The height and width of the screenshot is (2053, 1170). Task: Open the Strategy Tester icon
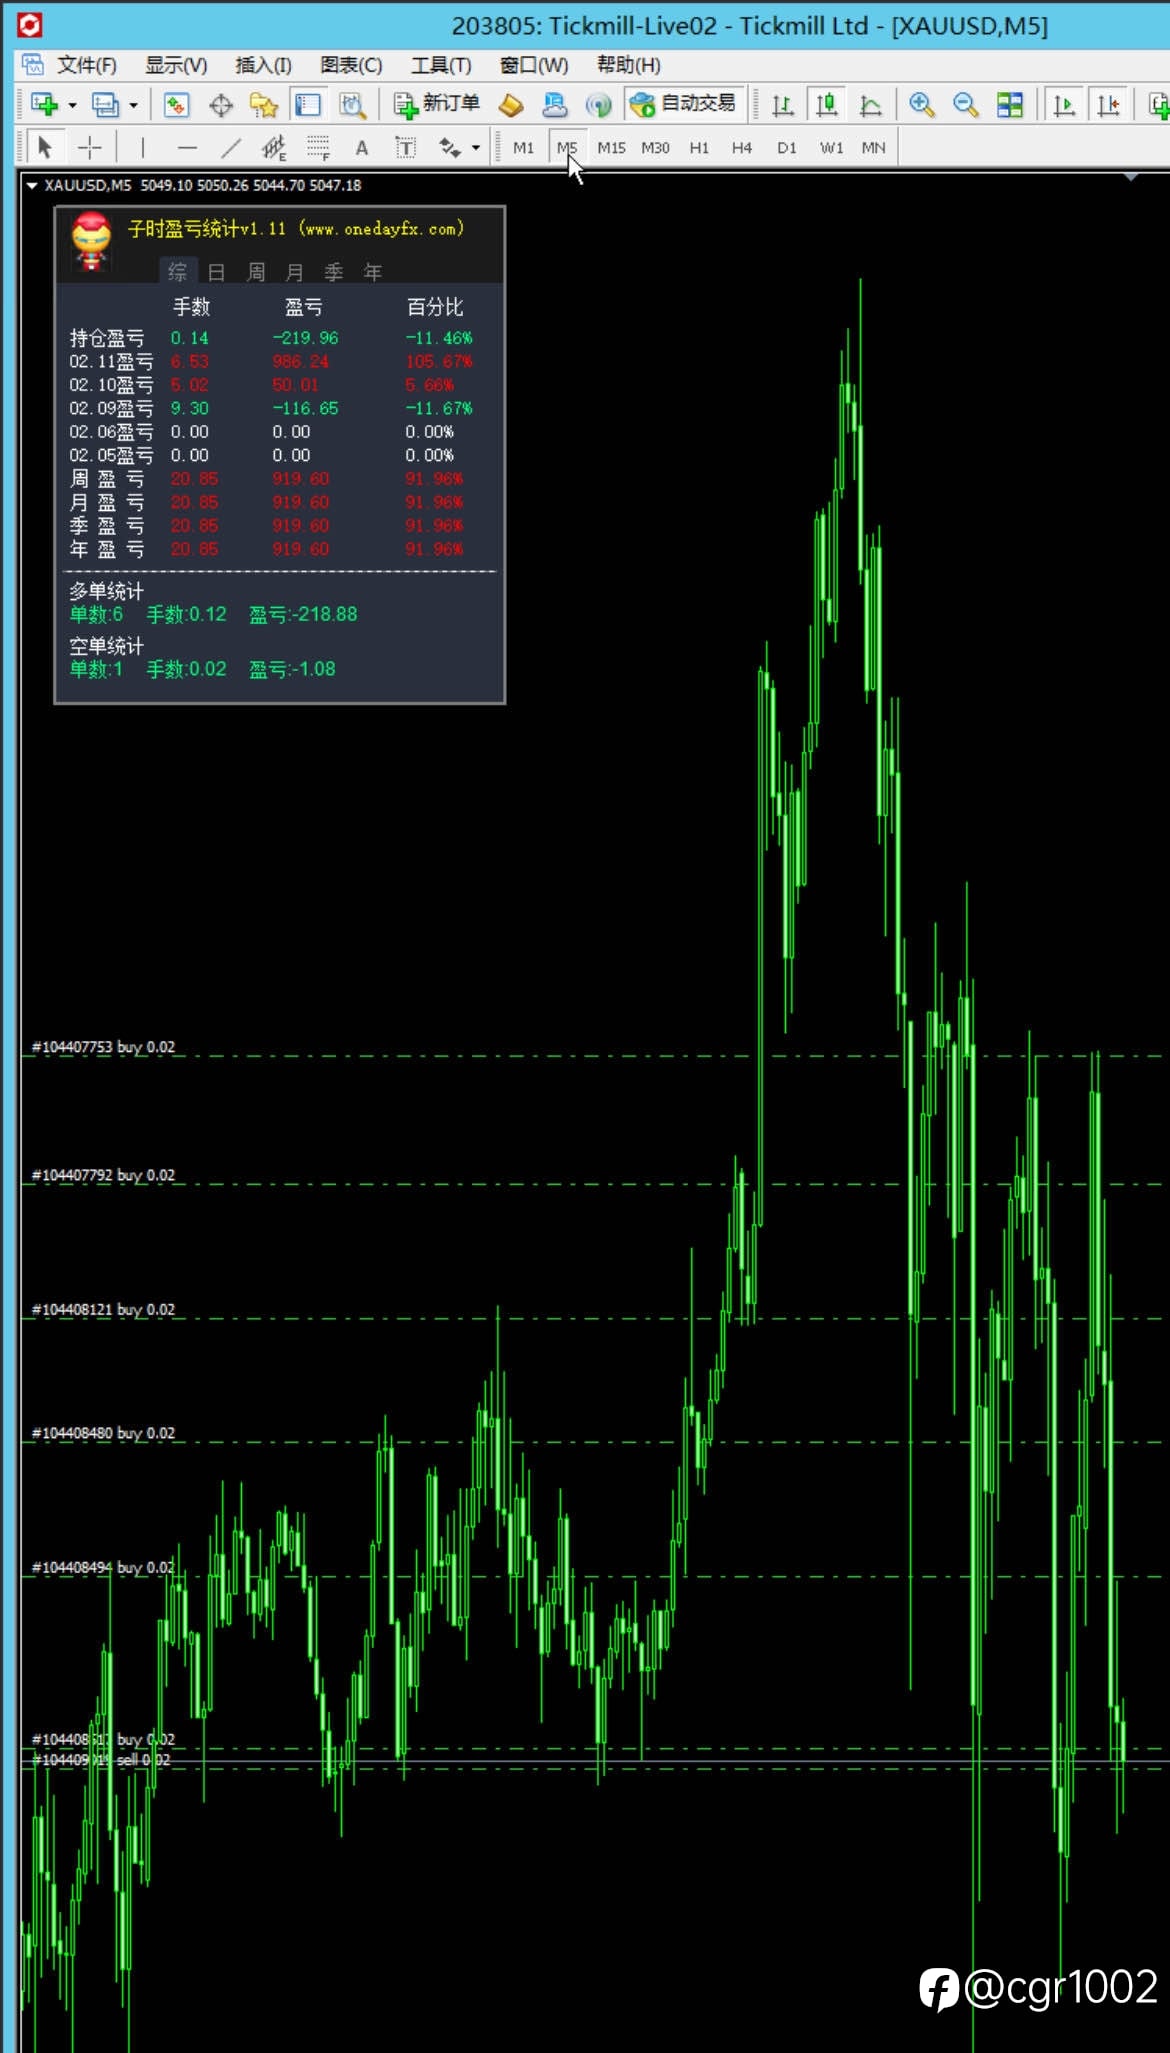[352, 104]
